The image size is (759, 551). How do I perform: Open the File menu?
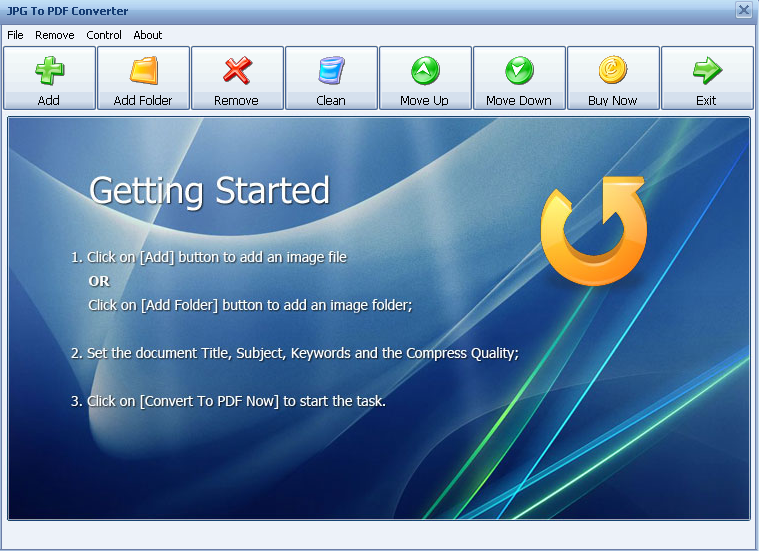[x=15, y=35]
